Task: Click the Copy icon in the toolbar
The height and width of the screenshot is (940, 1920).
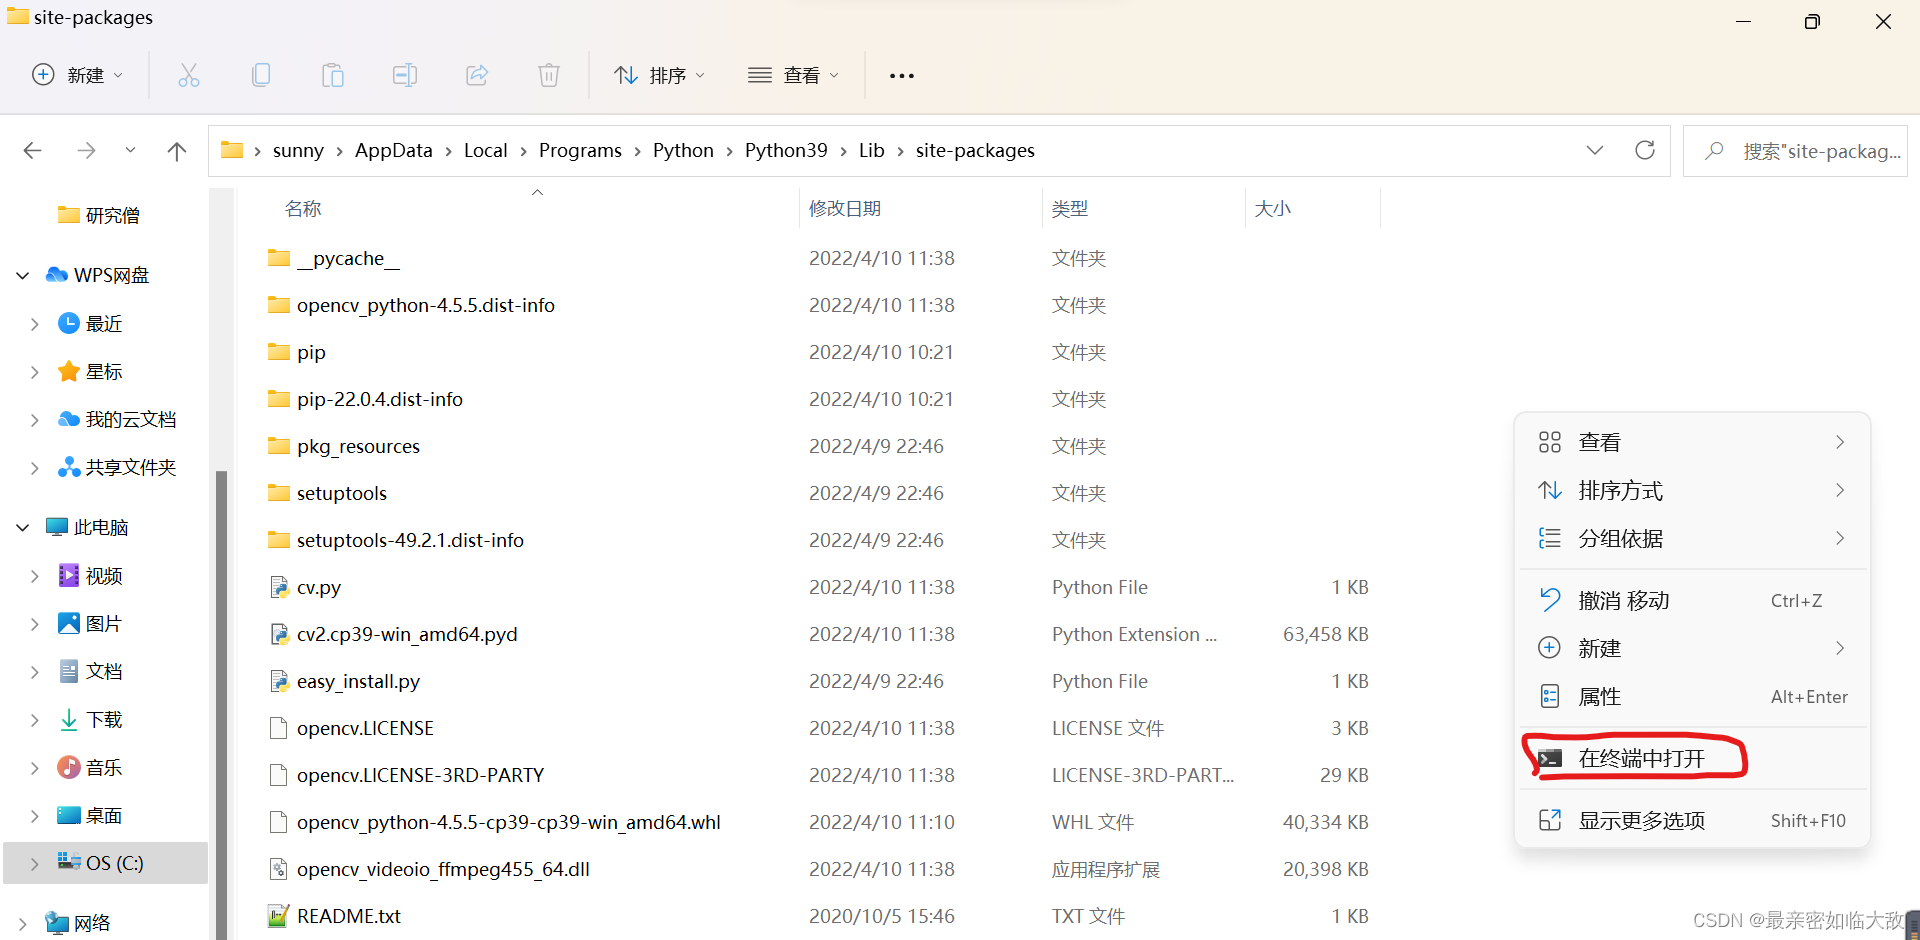Action: pyautogui.click(x=261, y=75)
